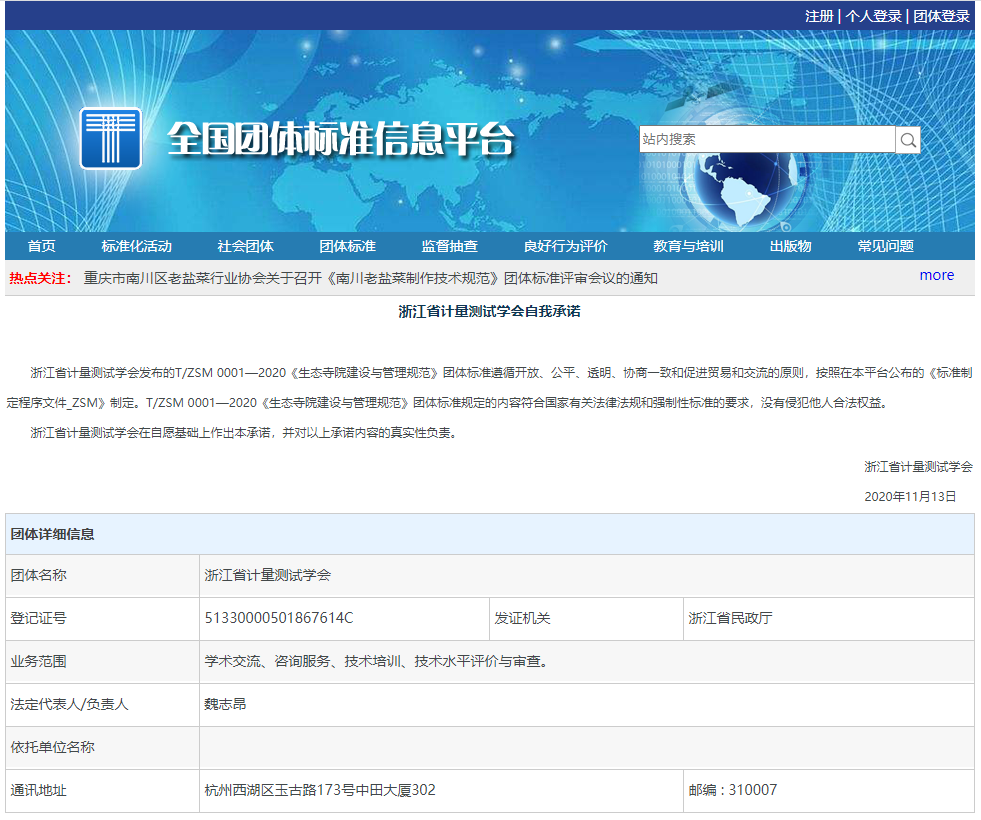Open the 注册 registration link

[x=819, y=16]
